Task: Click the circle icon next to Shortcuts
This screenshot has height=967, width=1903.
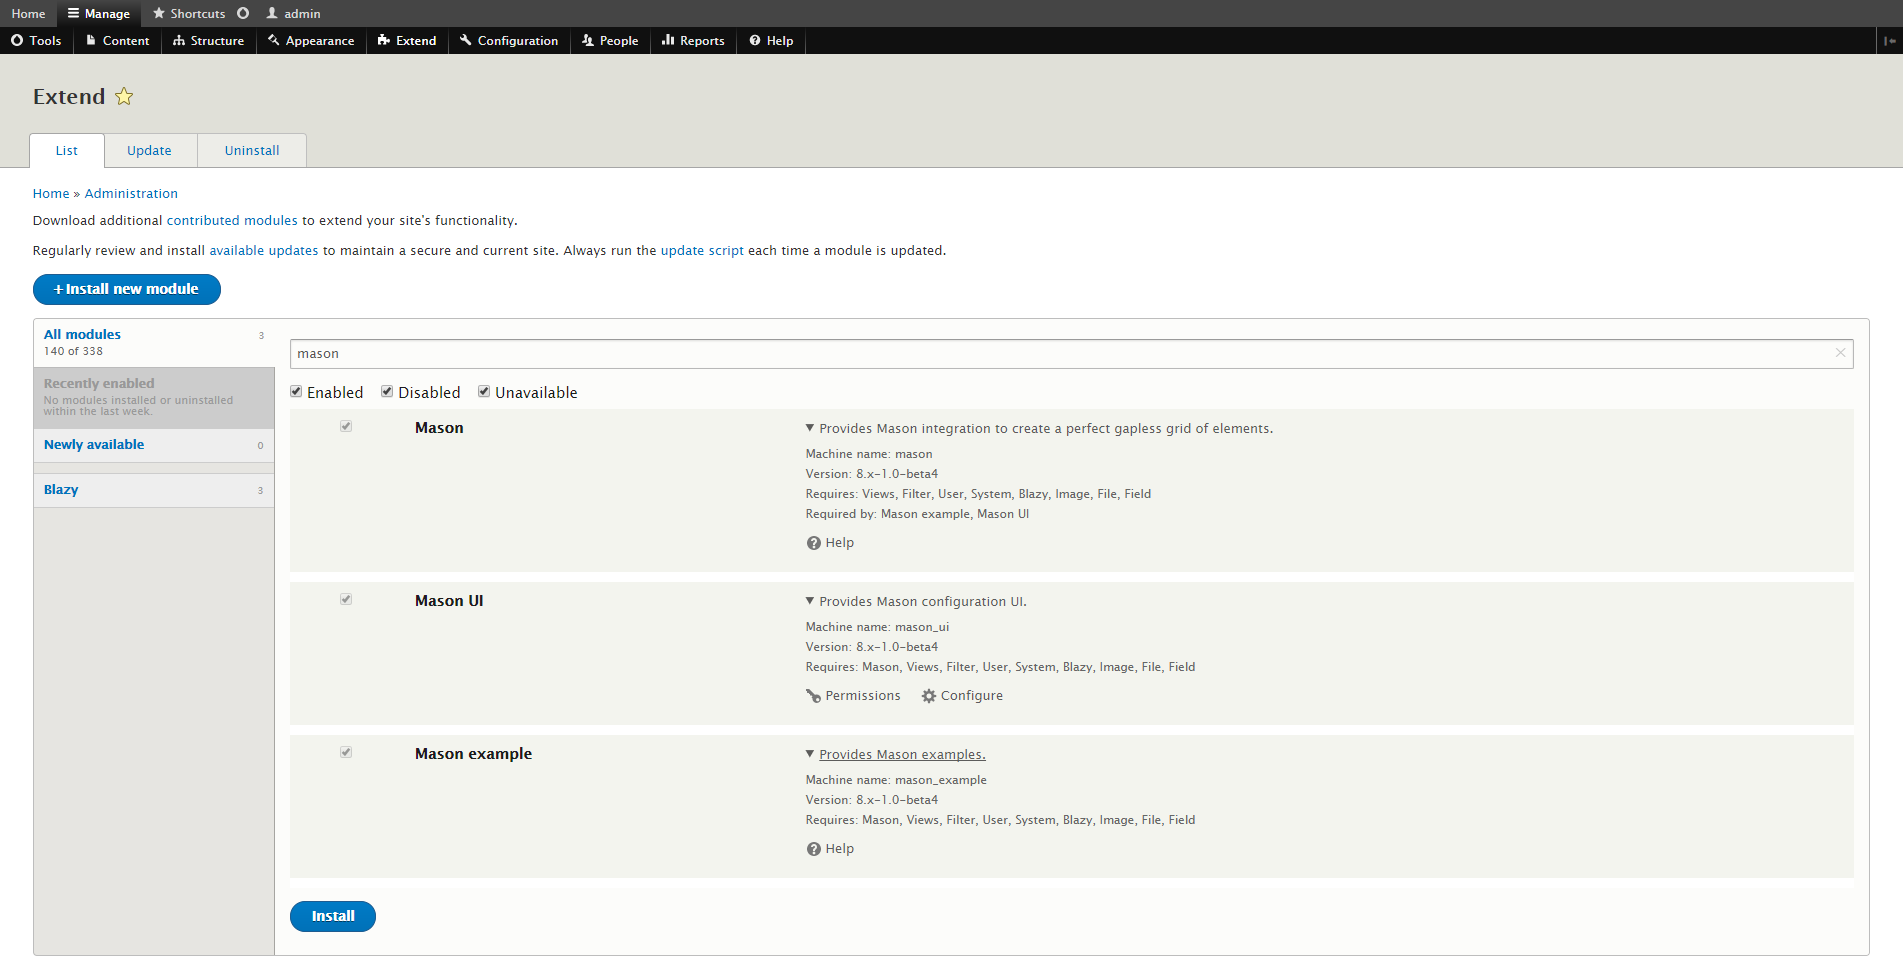Action: click(x=243, y=13)
